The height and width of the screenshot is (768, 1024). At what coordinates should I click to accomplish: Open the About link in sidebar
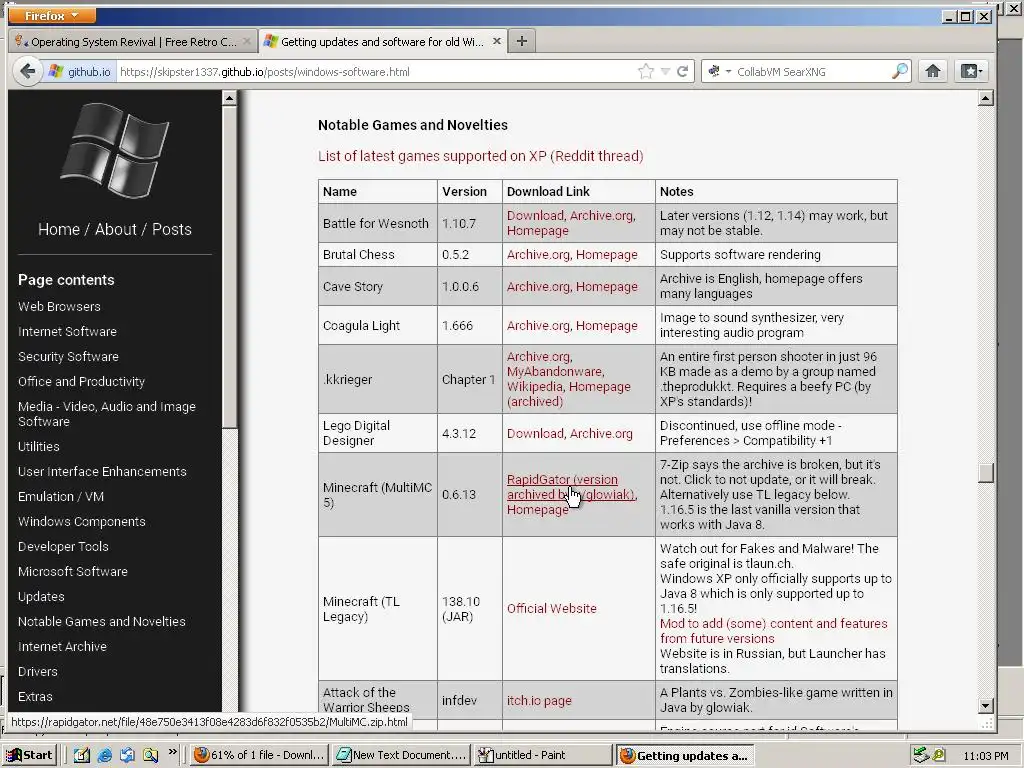click(116, 229)
